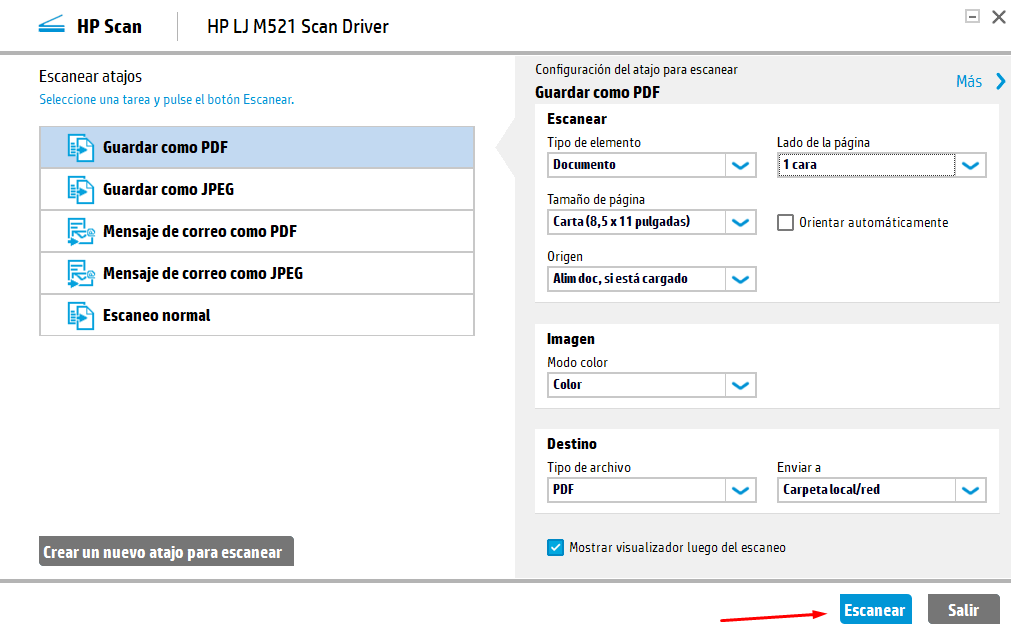Choose Mensaje de correo como PDF
The image size is (1011, 631).
(x=257, y=231)
